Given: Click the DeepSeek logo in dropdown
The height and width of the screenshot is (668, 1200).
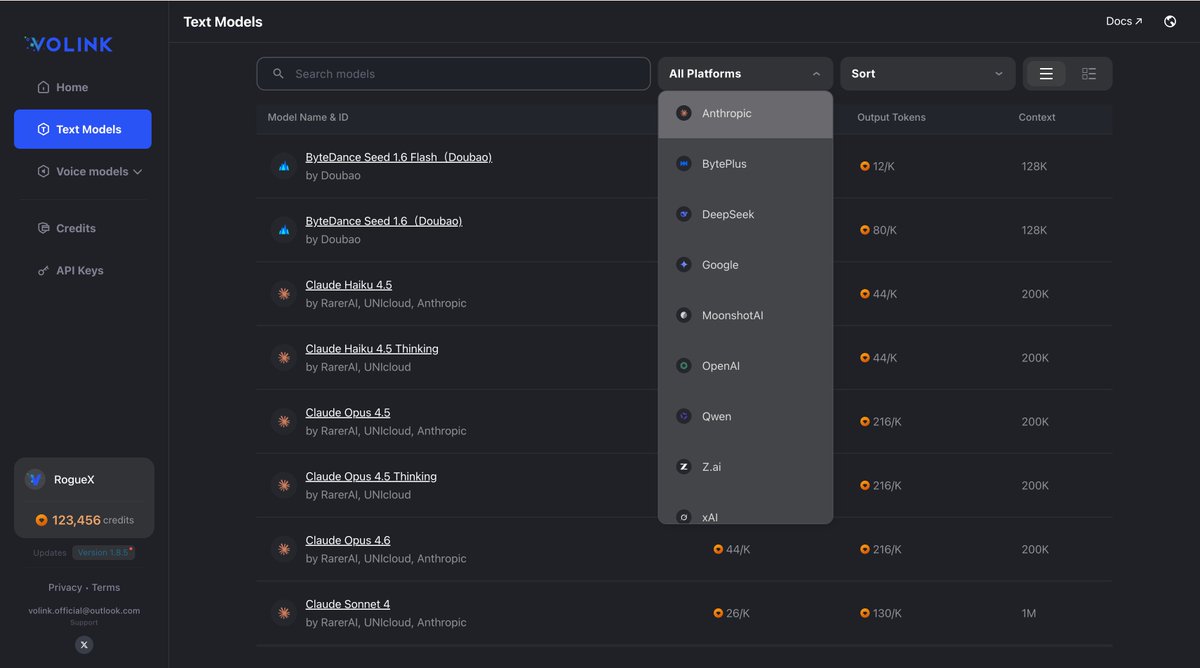Looking at the screenshot, I should tap(684, 214).
